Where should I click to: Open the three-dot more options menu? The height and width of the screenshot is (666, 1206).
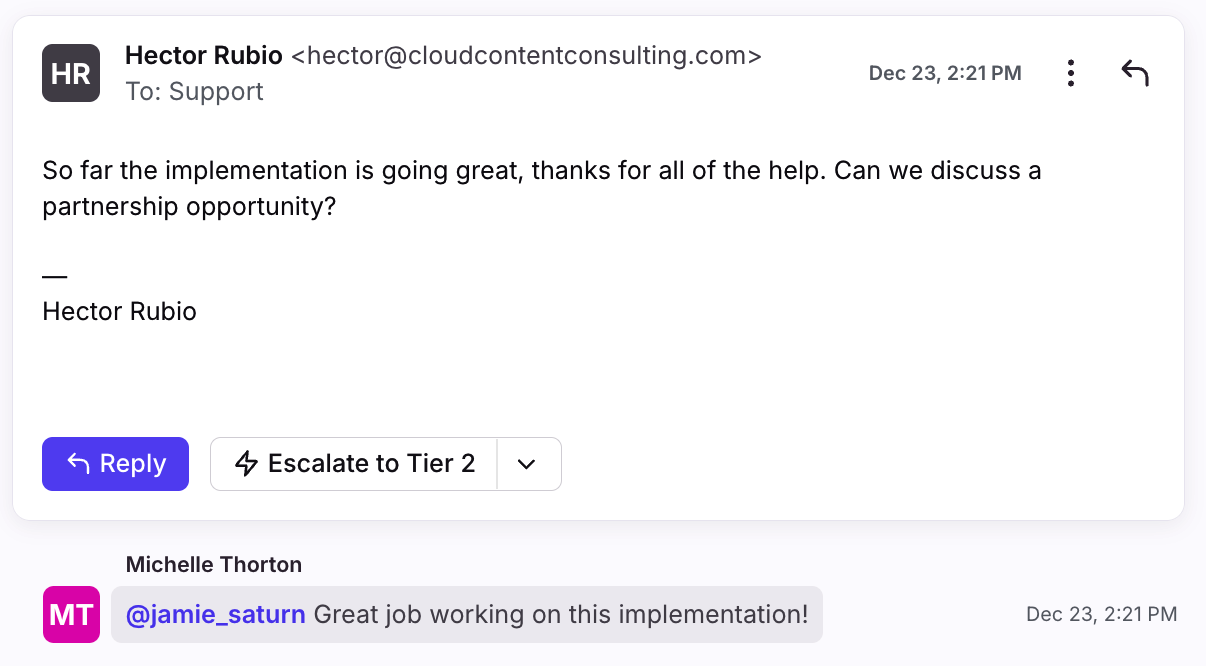pyautogui.click(x=1071, y=73)
